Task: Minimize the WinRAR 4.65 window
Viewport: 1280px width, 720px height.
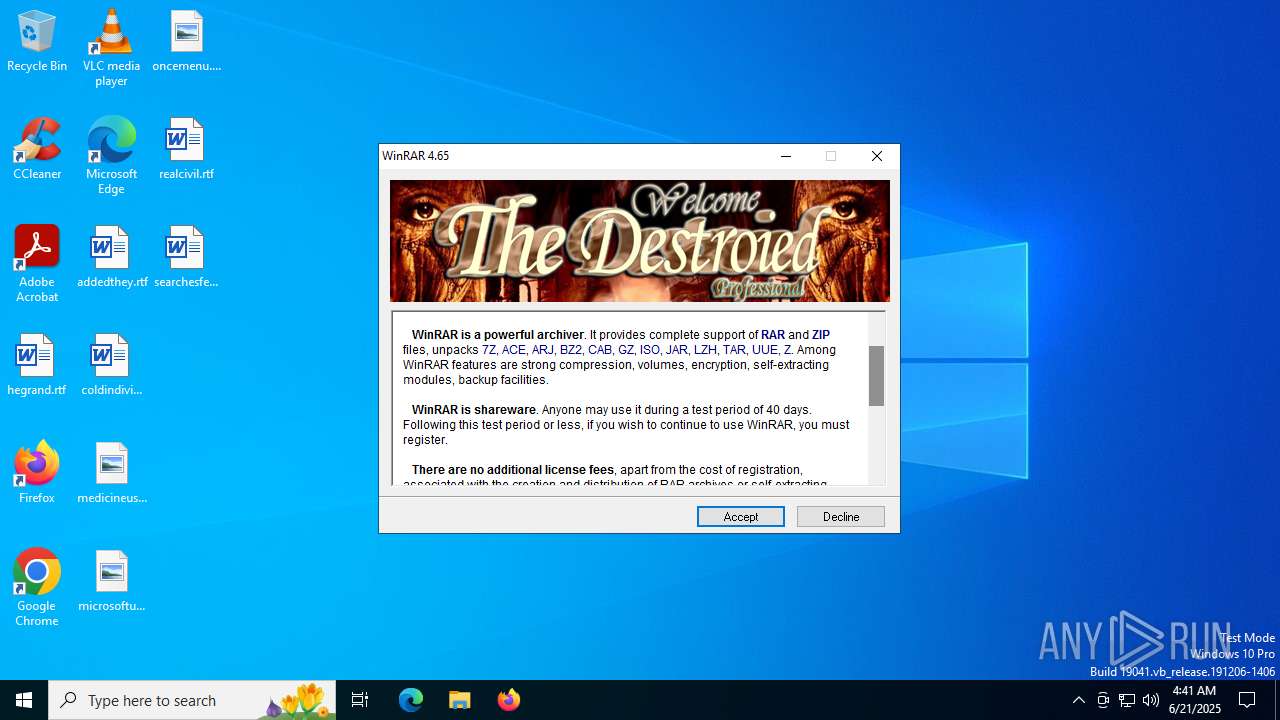Action: click(786, 156)
